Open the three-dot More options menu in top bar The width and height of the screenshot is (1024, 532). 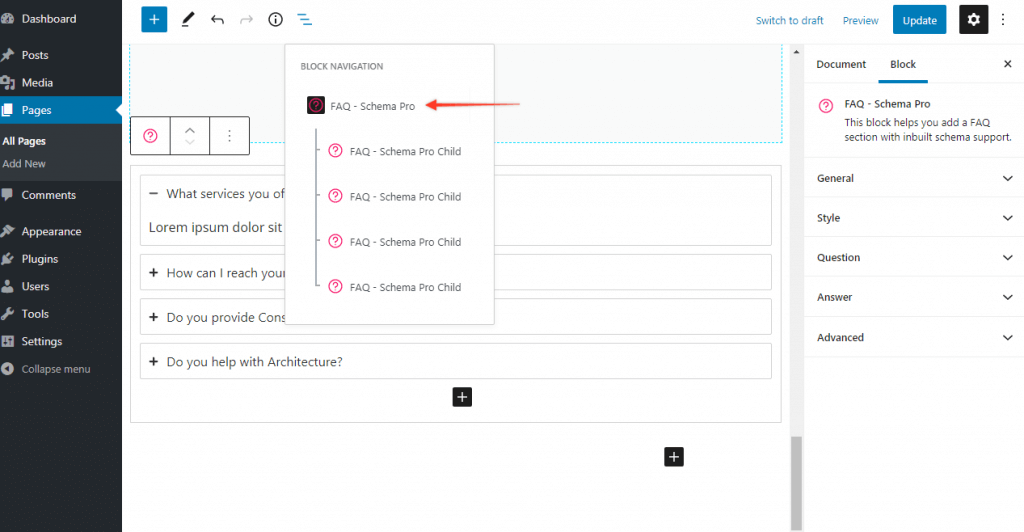(x=1003, y=20)
